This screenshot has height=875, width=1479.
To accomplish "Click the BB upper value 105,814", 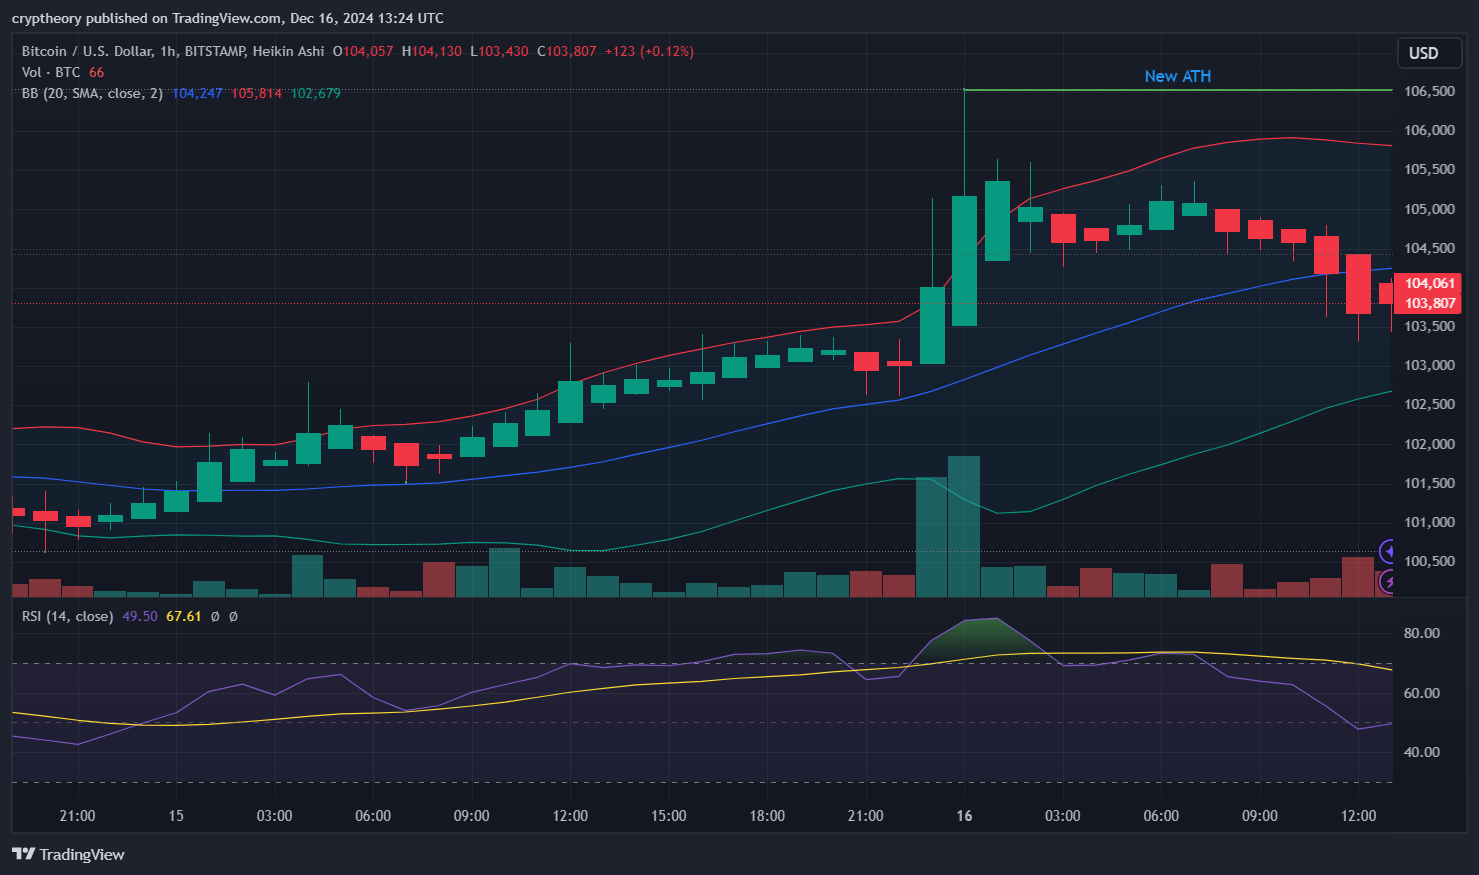I will click(256, 93).
